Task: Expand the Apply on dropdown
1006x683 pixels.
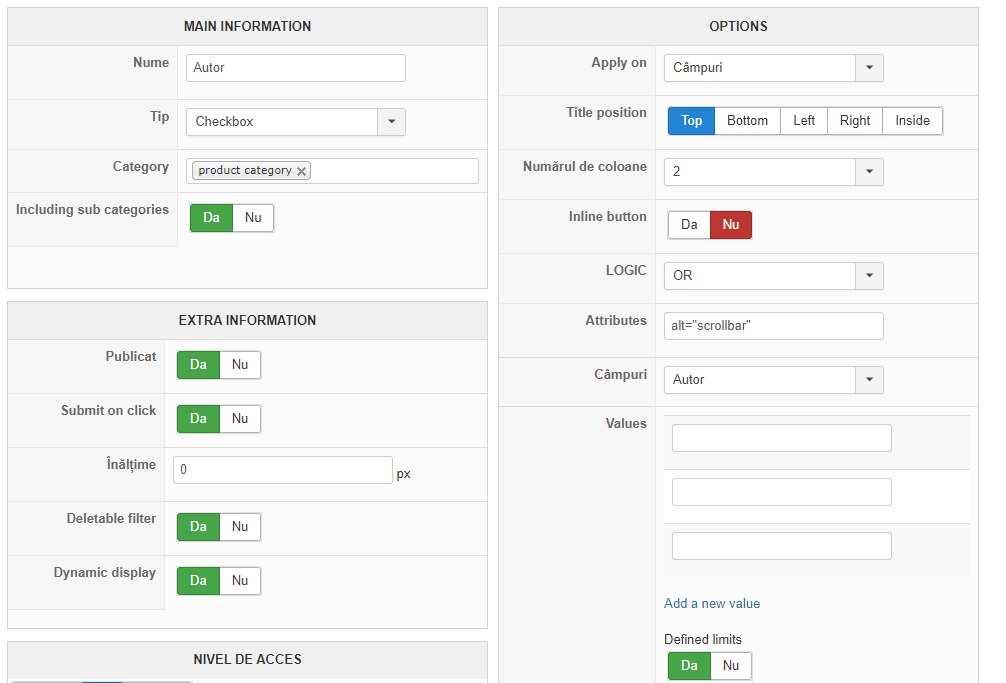Action: 869,68
